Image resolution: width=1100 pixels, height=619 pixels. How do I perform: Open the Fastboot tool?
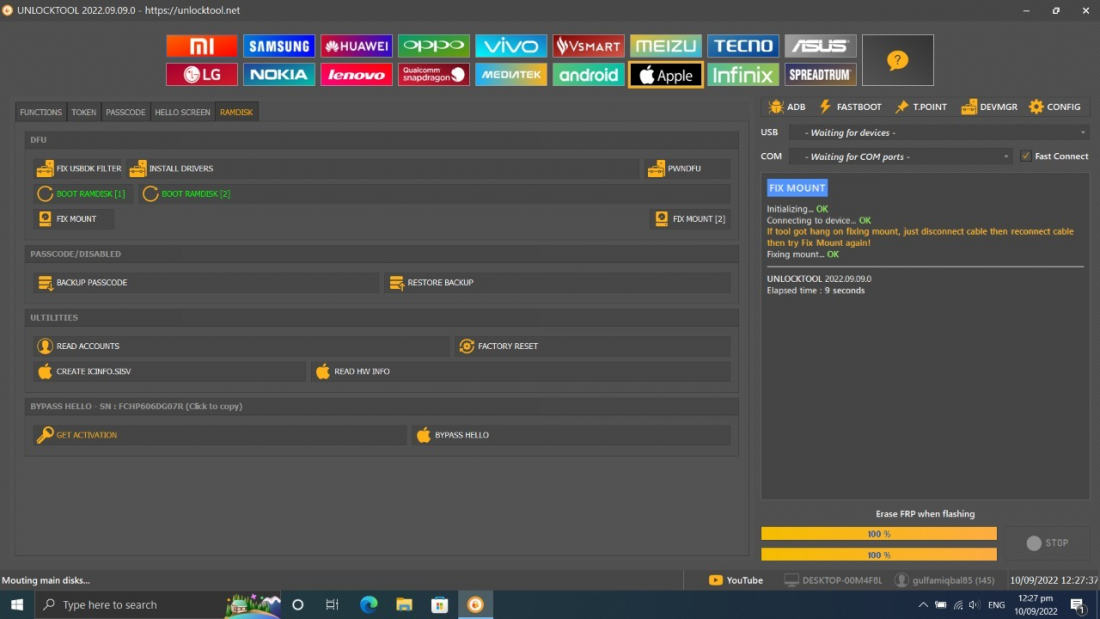coord(850,107)
